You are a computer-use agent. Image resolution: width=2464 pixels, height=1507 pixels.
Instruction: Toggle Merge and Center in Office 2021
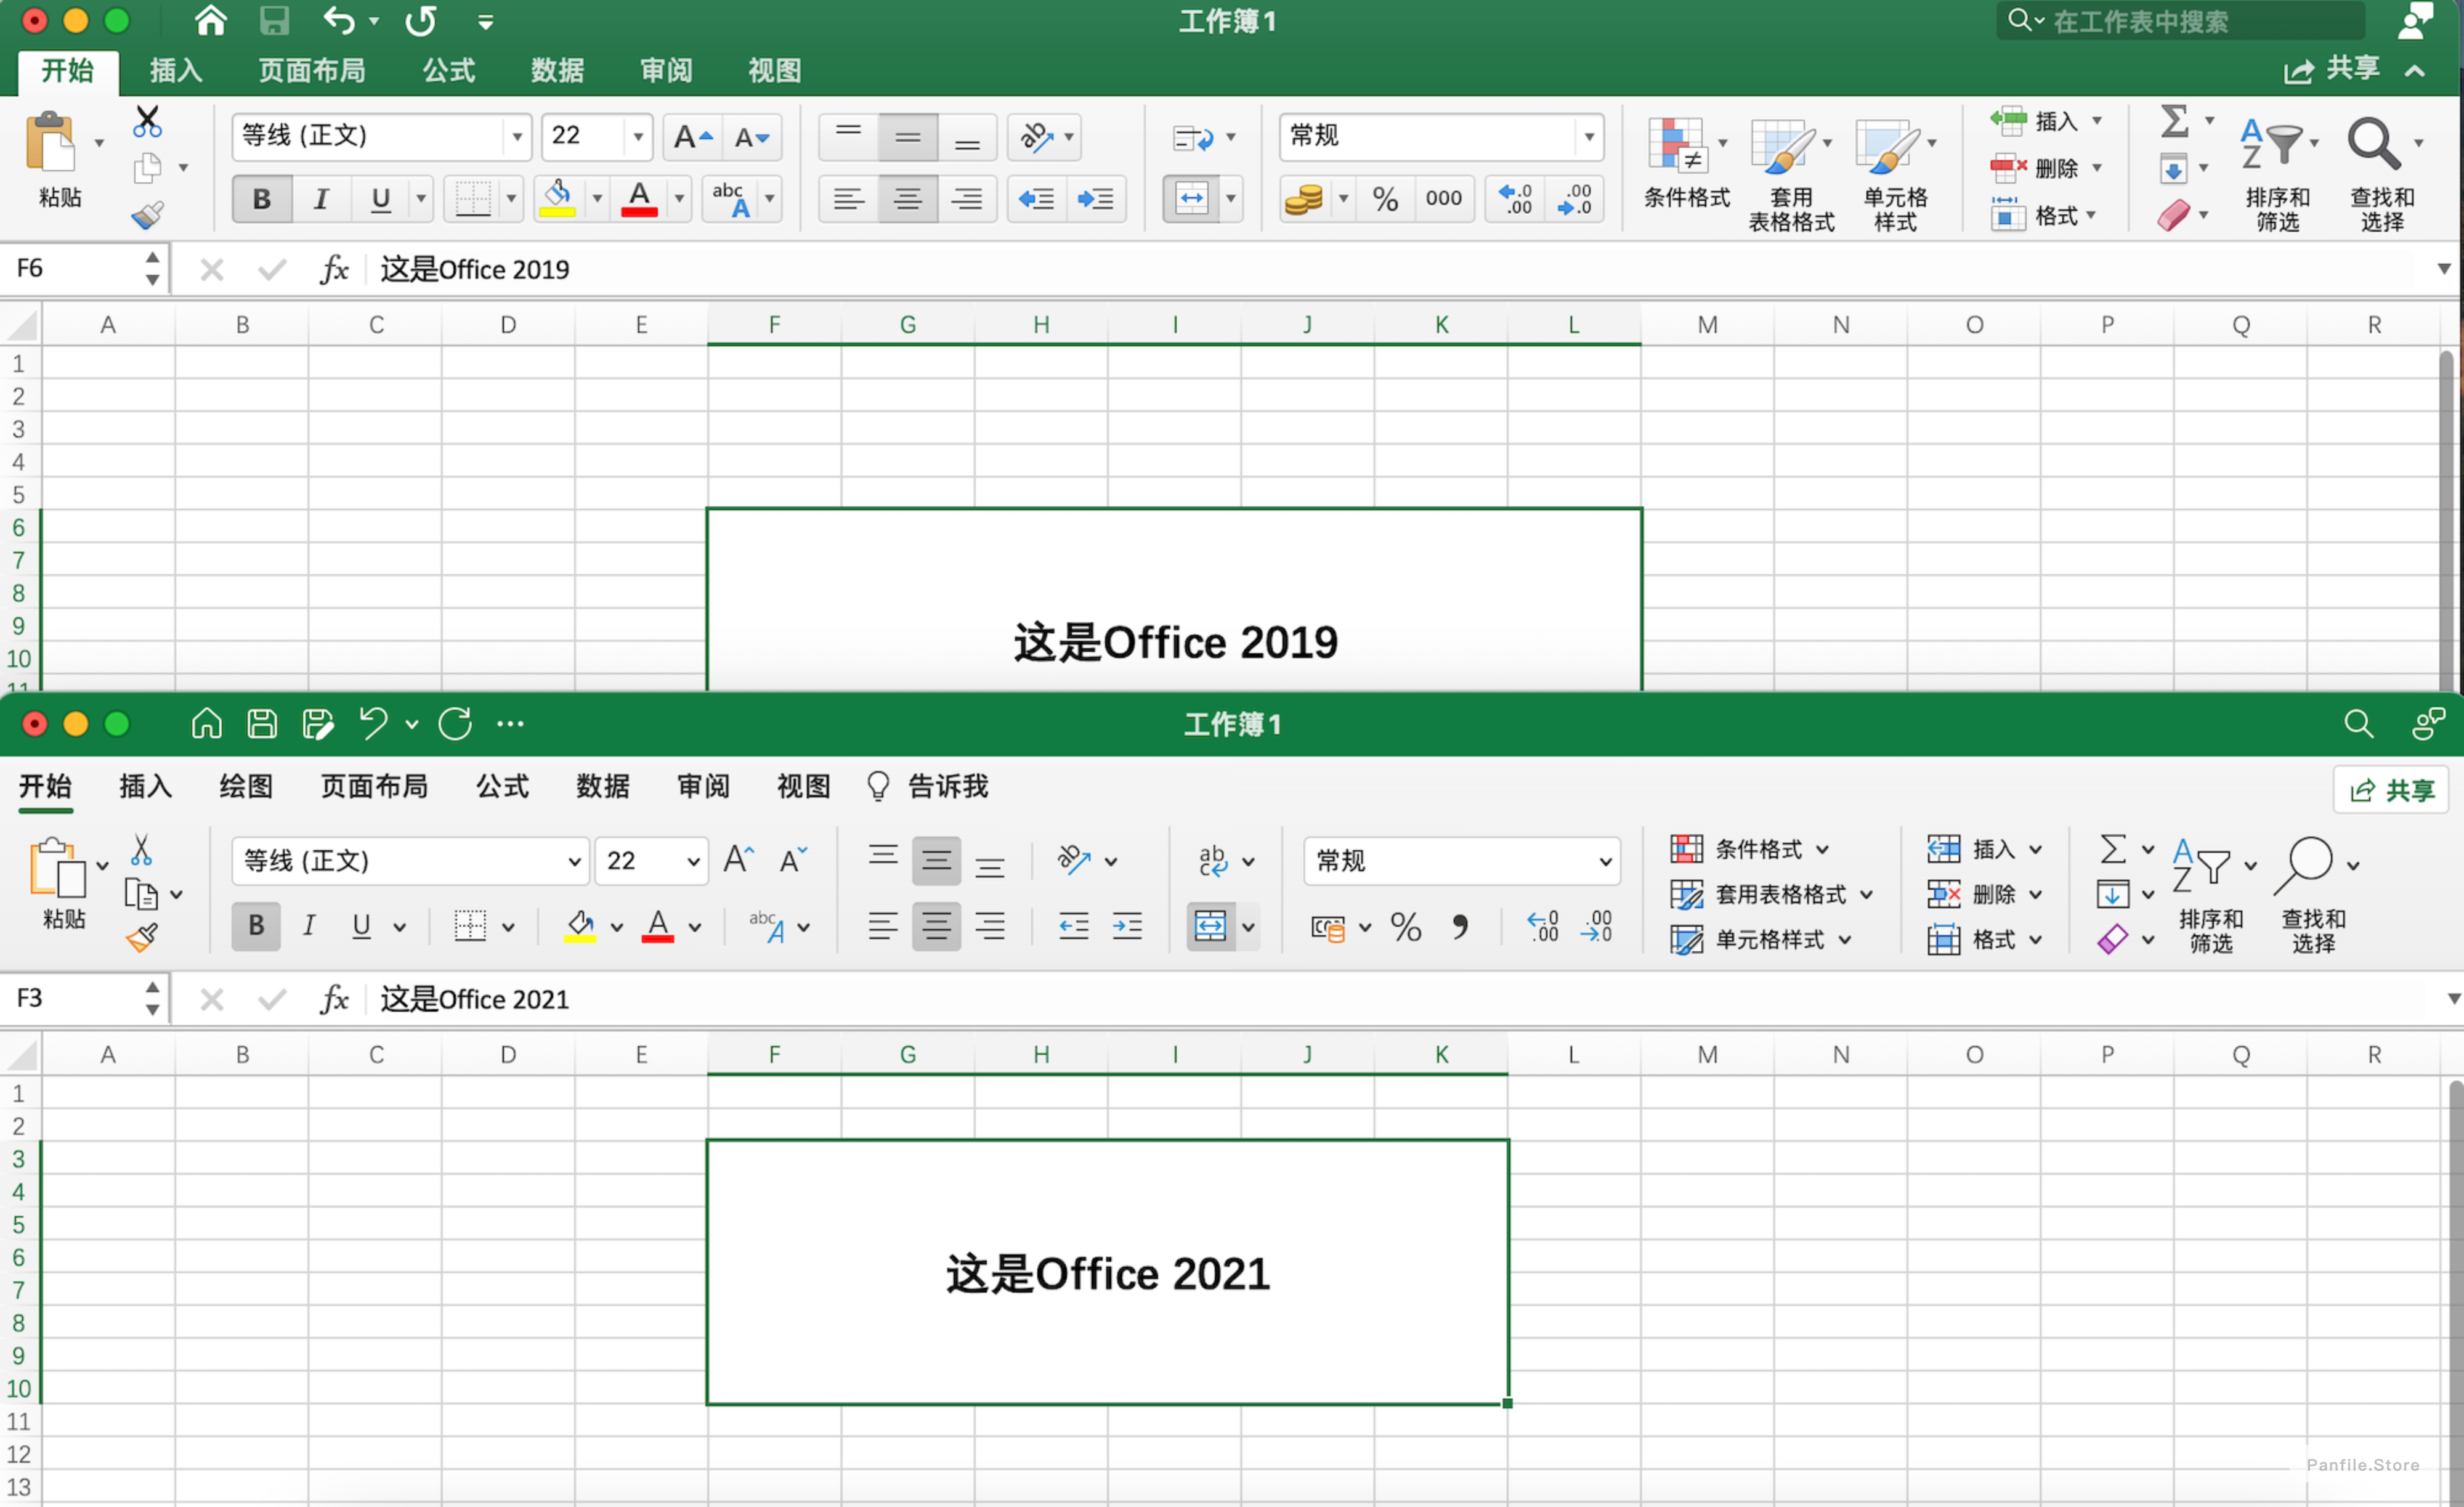point(1210,926)
